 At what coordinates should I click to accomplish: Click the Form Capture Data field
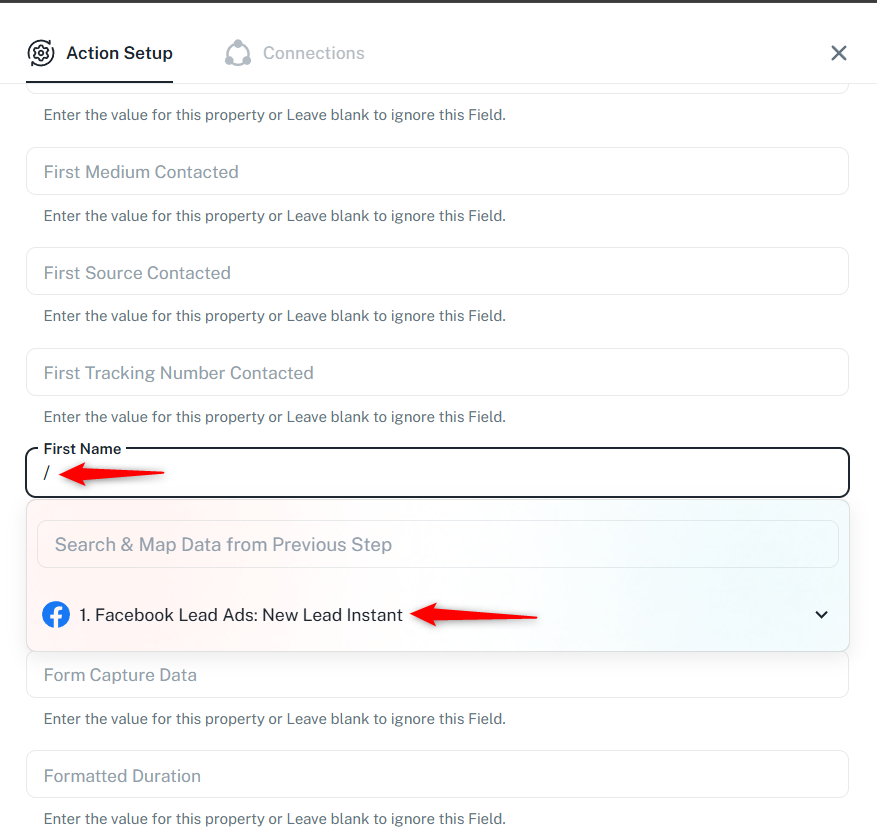(437, 675)
